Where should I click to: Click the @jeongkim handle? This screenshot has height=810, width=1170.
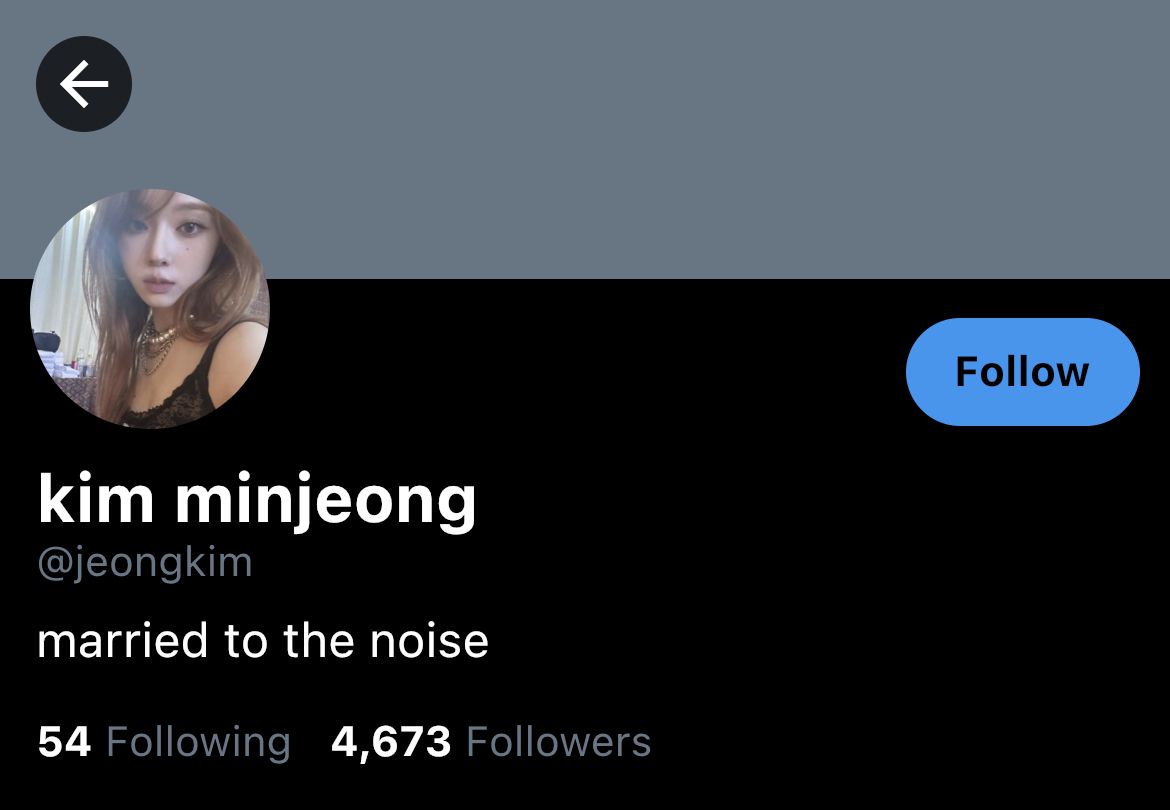[145, 562]
